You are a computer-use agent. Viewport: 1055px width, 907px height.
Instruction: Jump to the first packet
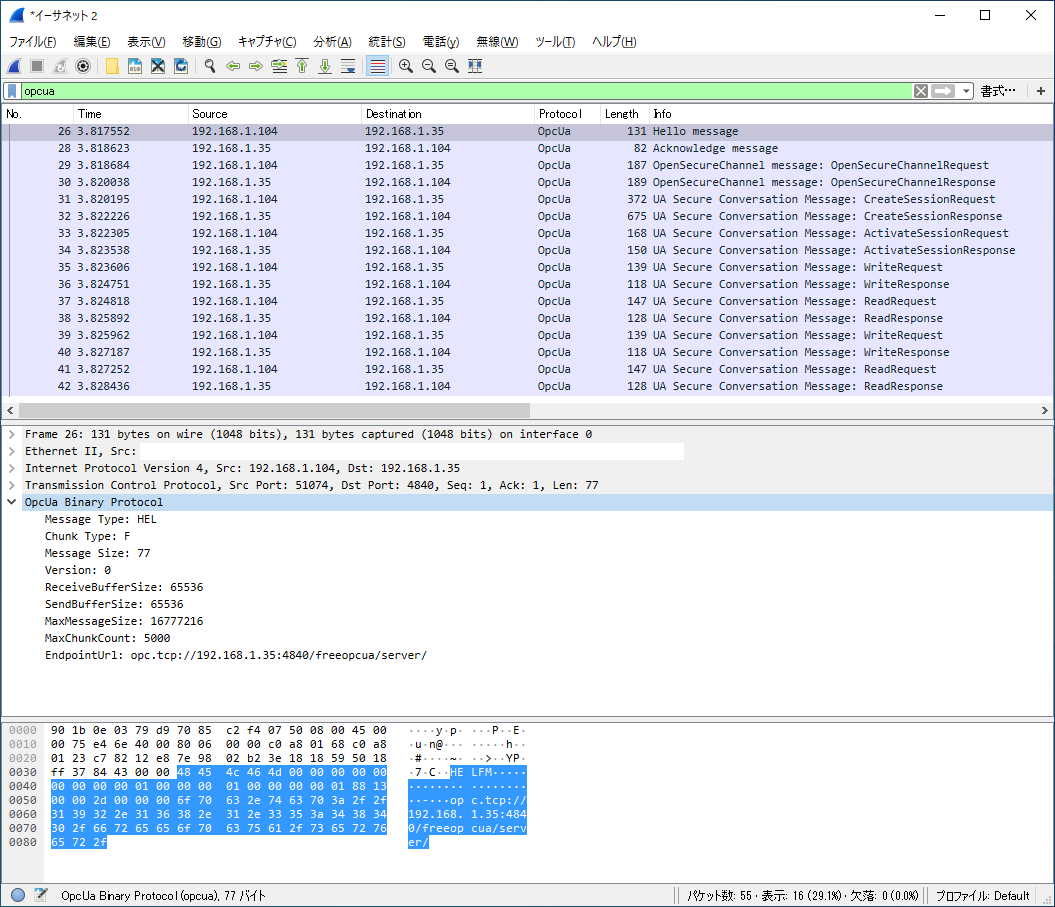pyautogui.click(x=302, y=66)
